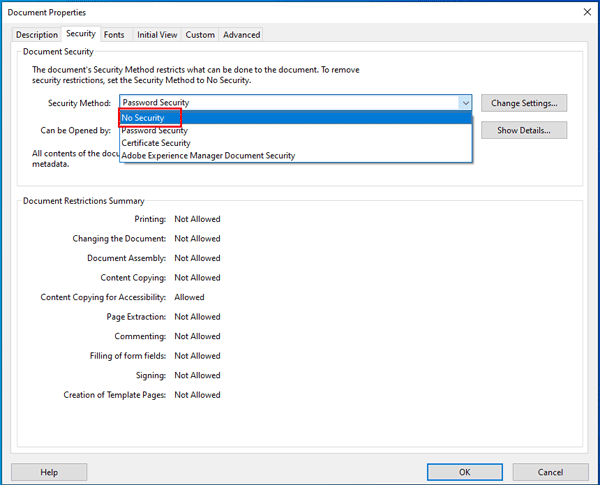The image size is (600, 485).
Task: Confirm with the OK button
Action: pyautogui.click(x=465, y=472)
